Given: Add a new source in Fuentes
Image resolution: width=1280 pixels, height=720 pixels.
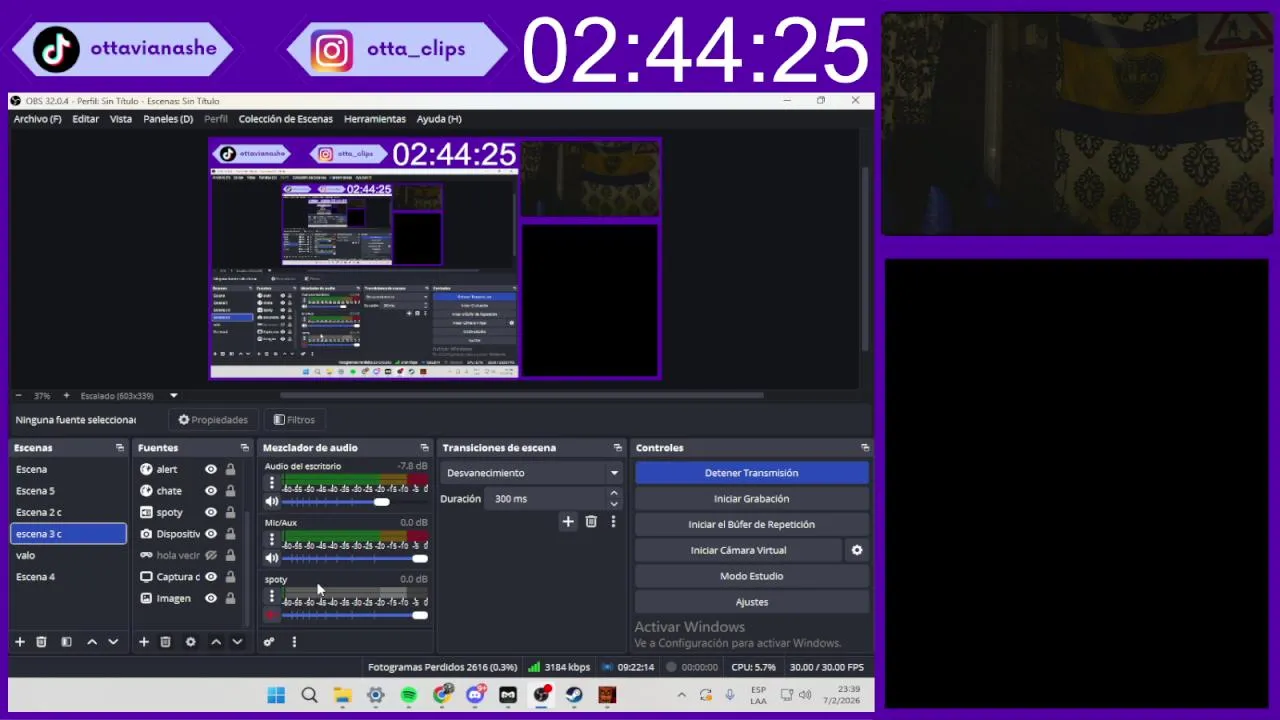Looking at the screenshot, I should [144, 642].
